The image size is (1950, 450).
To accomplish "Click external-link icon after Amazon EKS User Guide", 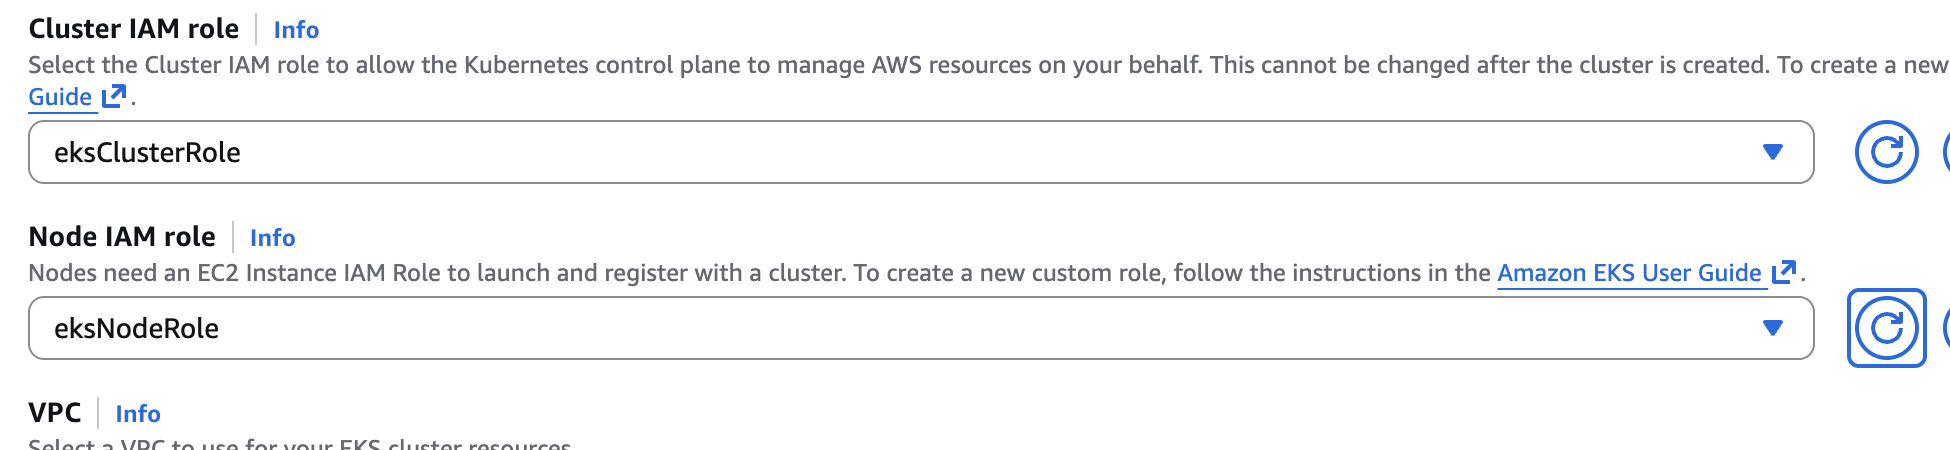I will (1783, 272).
